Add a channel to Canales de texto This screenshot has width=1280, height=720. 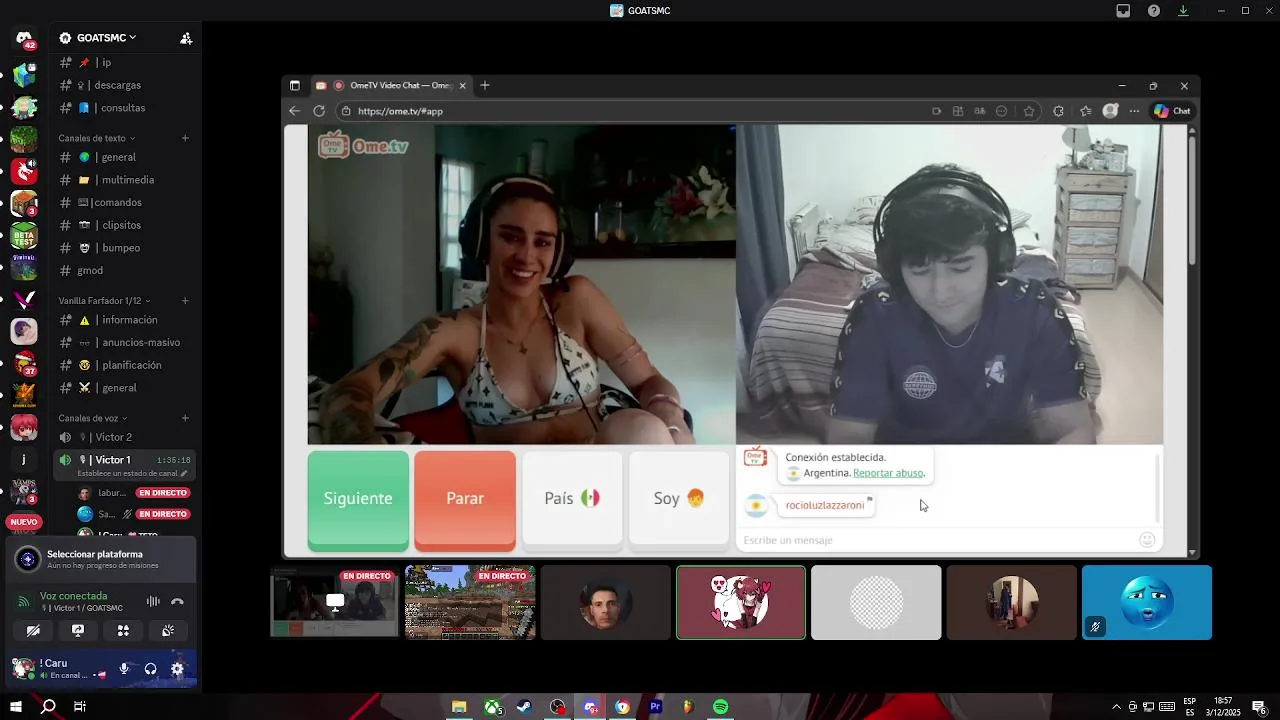(185, 138)
